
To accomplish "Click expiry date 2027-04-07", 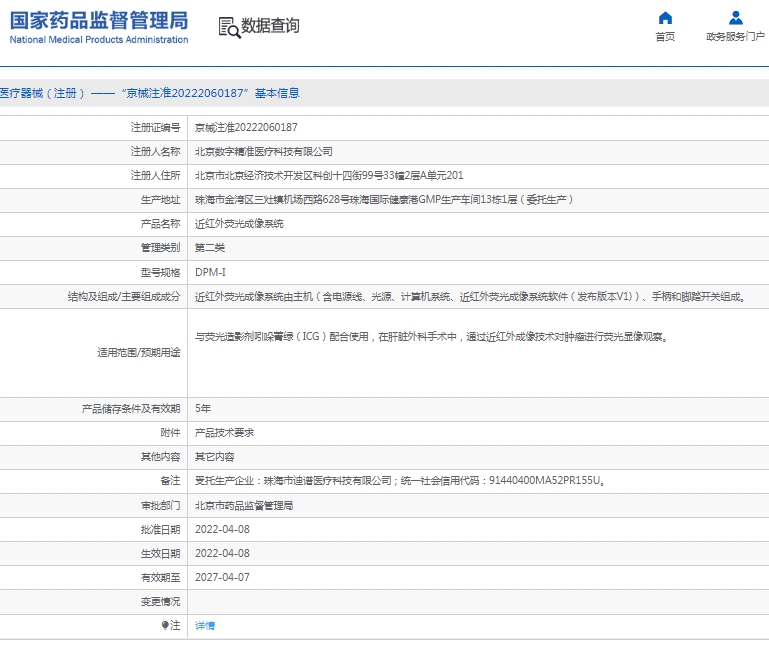I will click(x=222, y=577).
